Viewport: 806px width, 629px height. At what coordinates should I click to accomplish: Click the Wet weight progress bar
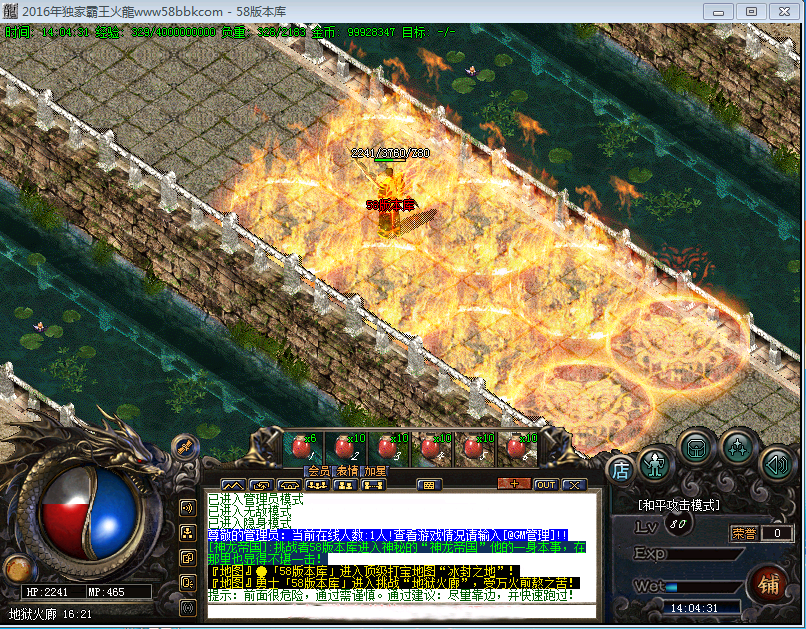(704, 587)
